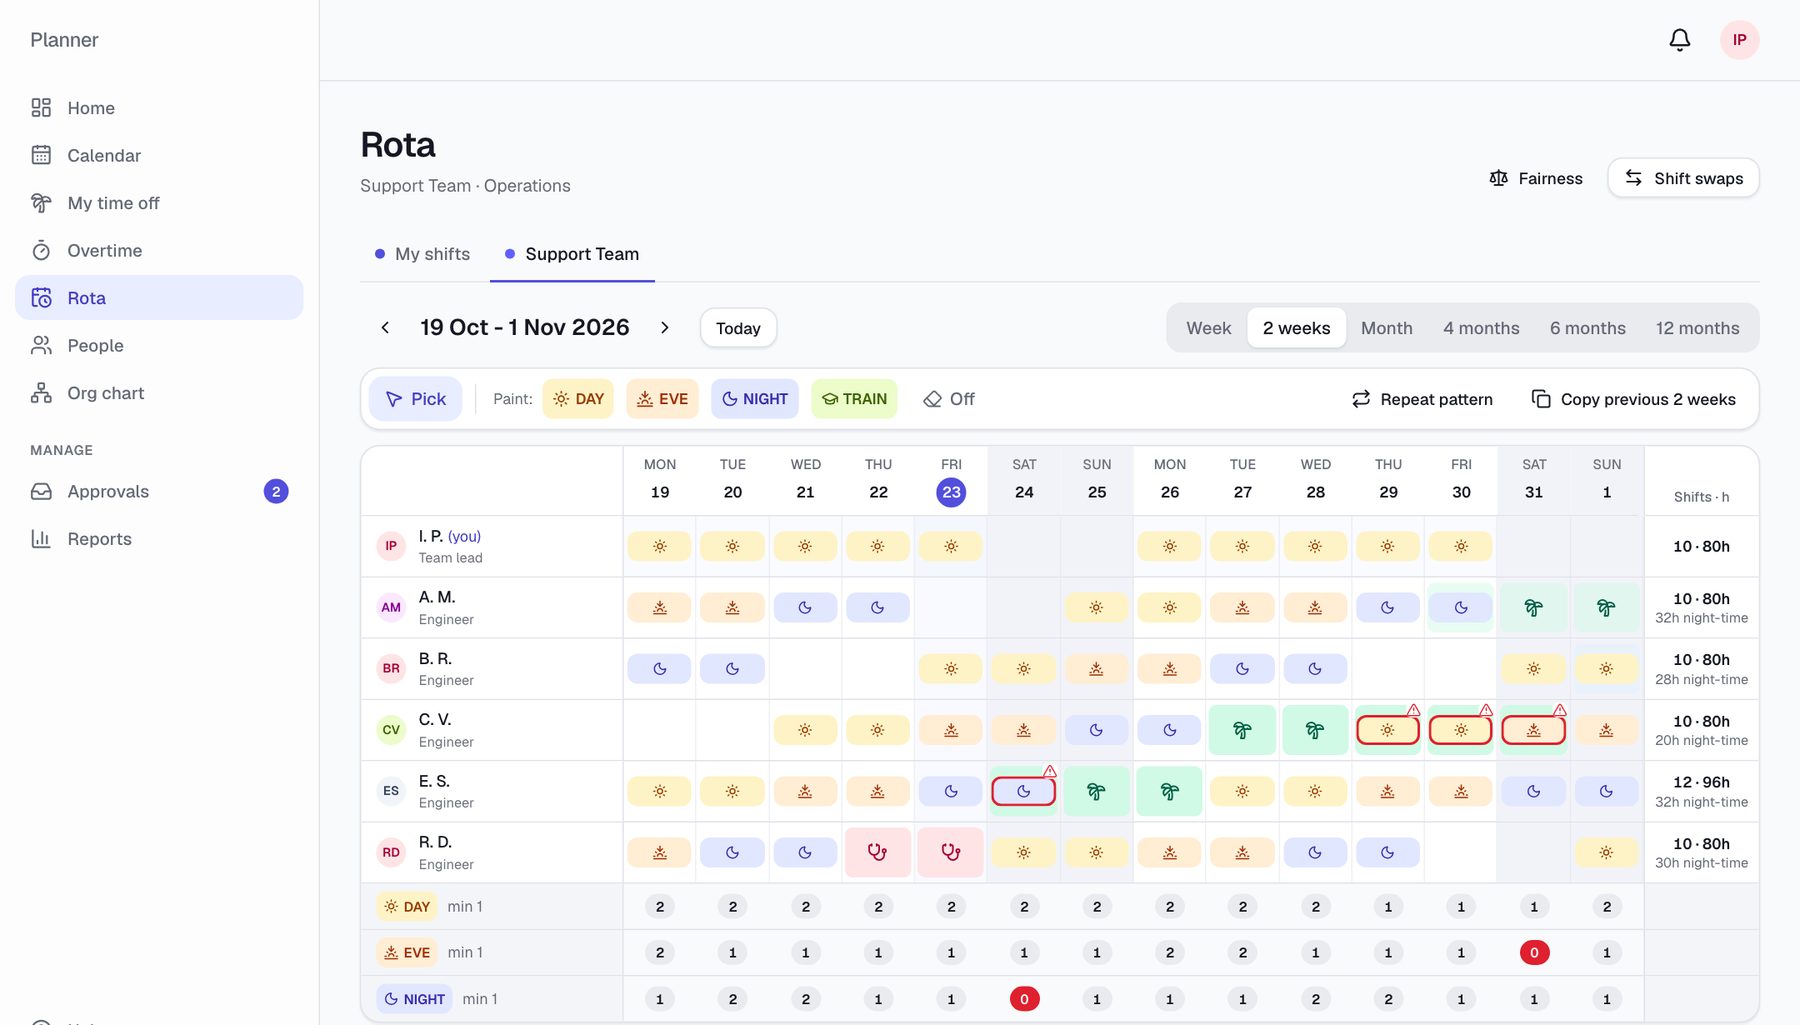Select the Month view range

(1387, 328)
